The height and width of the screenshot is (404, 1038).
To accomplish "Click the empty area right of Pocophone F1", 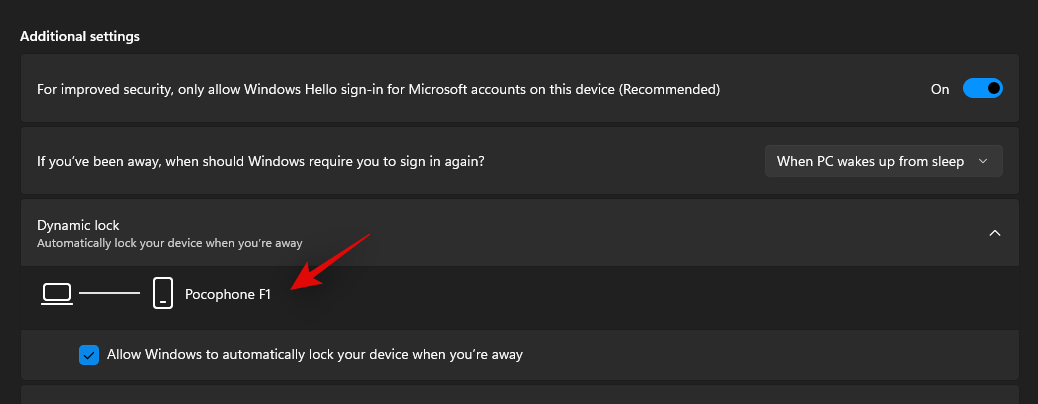I will pyautogui.click(x=642, y=295).
